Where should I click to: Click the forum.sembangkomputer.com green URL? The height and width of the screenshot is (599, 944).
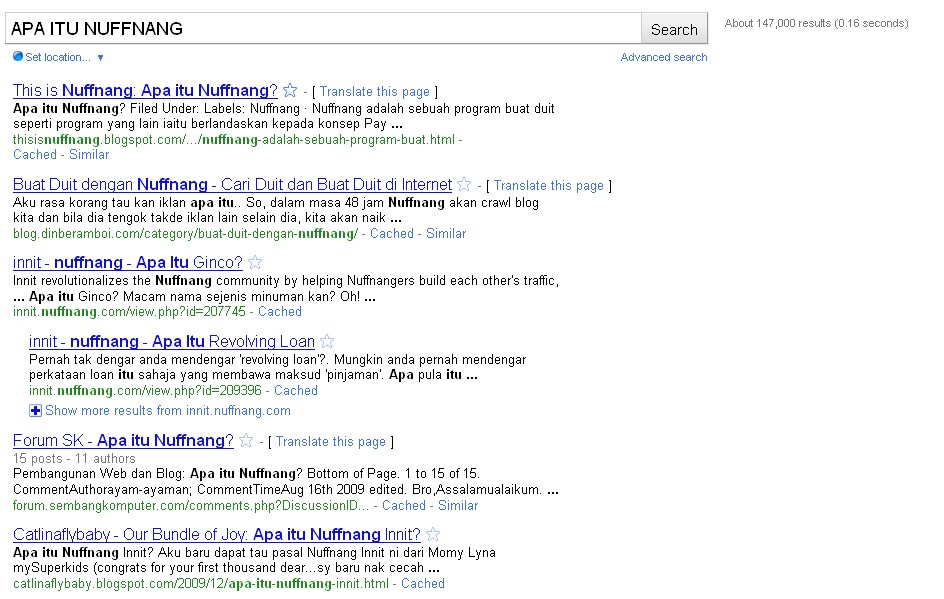pyautogui.click(x=191, y=506)
